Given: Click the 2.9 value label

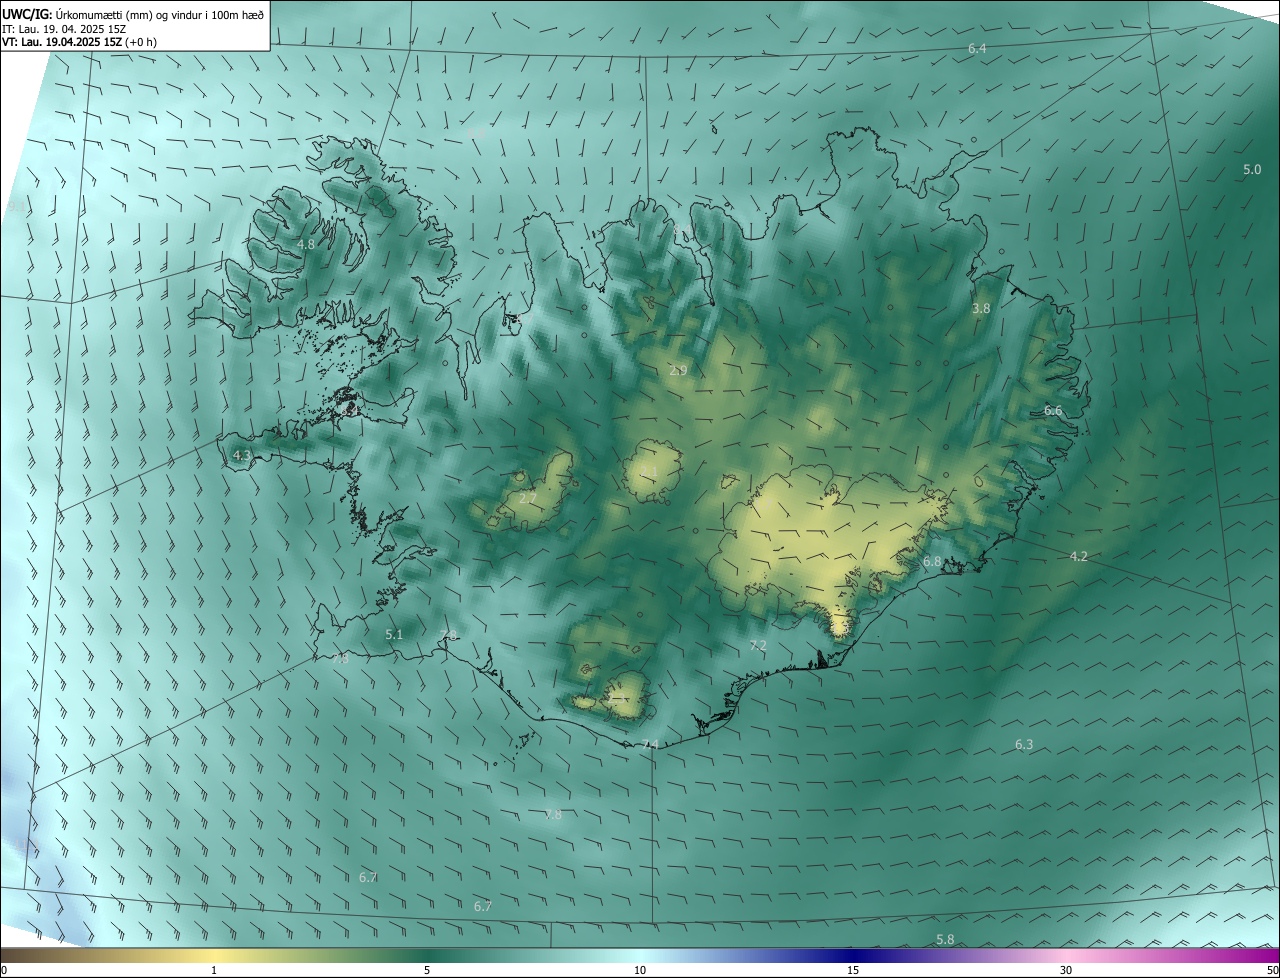Looking at the screenshot, I should [678, 371].
